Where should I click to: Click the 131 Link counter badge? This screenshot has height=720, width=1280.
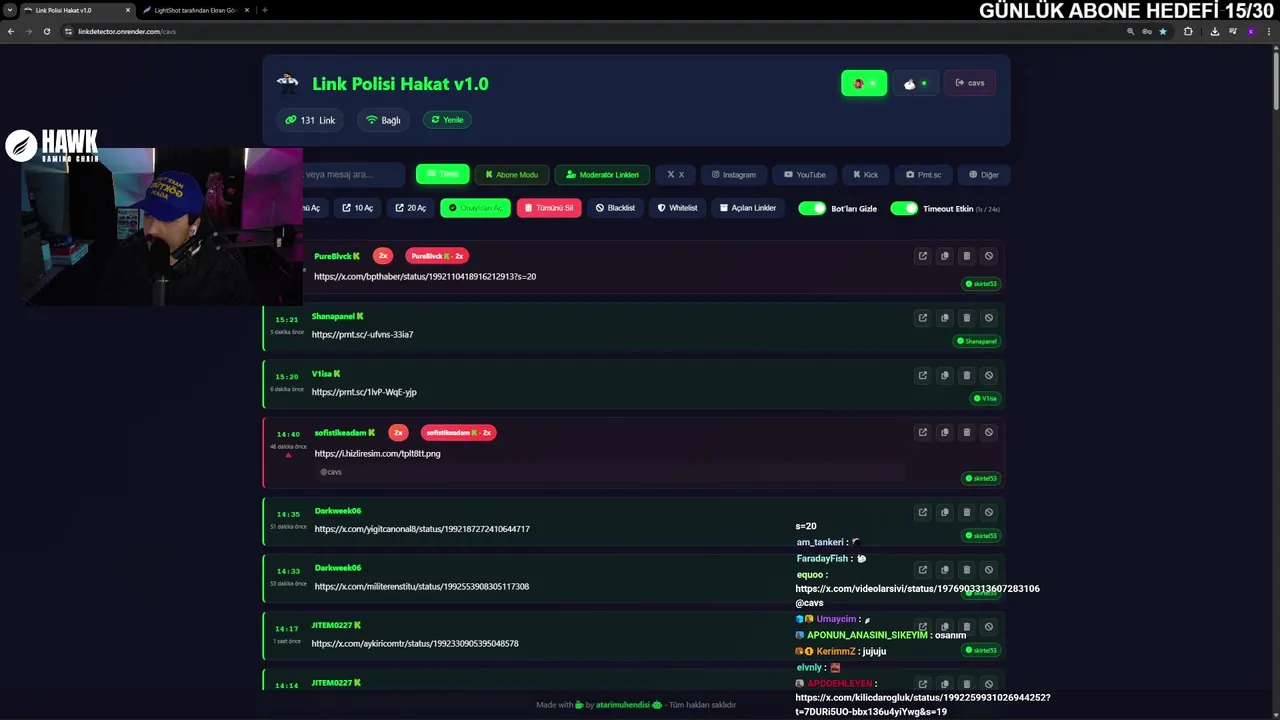310,120
